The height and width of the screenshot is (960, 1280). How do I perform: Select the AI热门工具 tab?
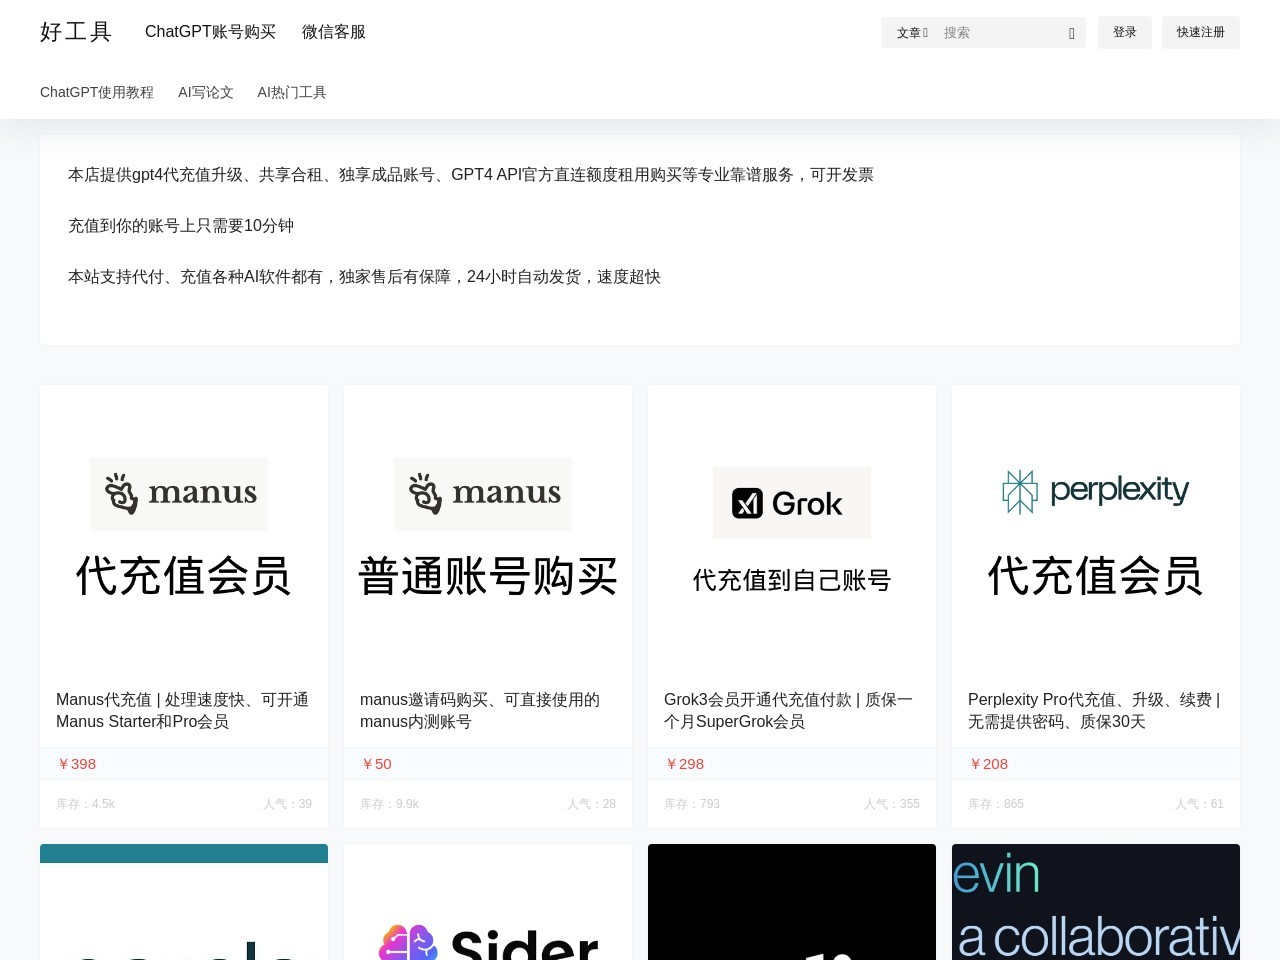[x=291, y=92]
